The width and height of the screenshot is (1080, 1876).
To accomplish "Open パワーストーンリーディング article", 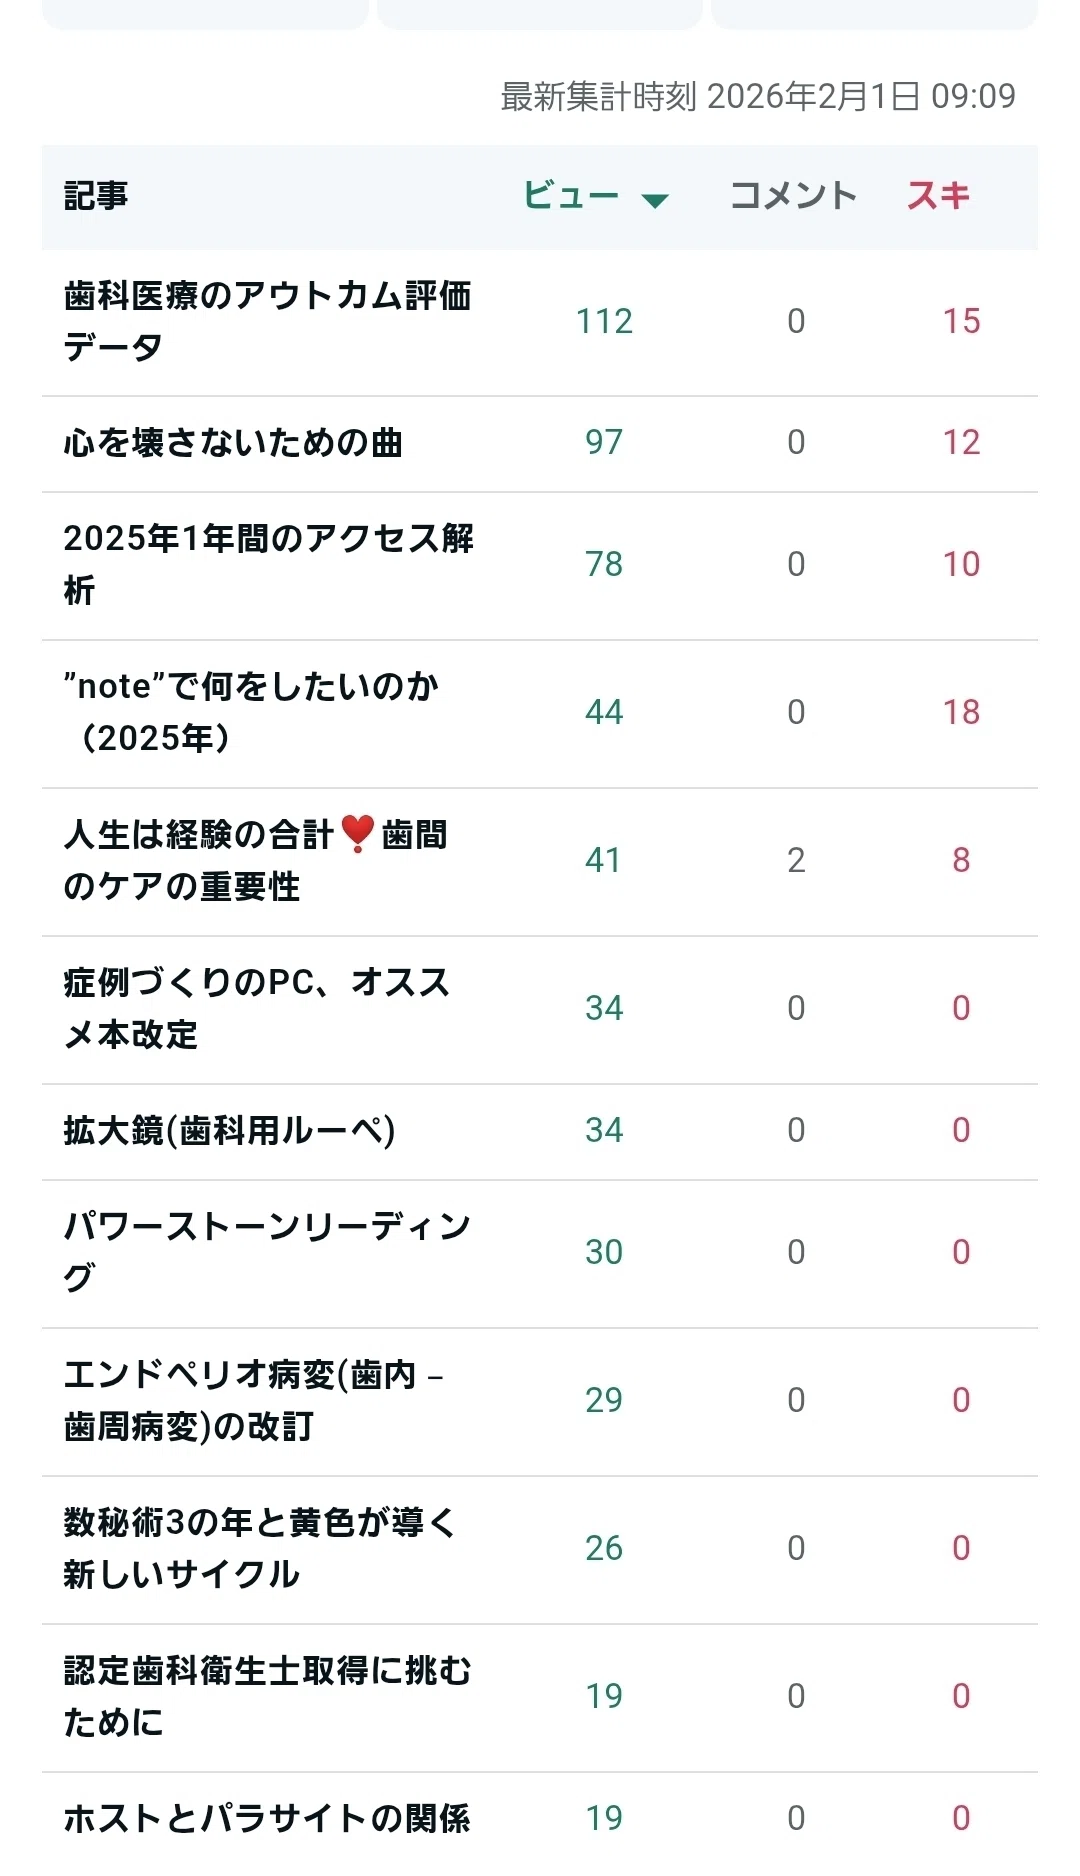I will click(267, 1252).
